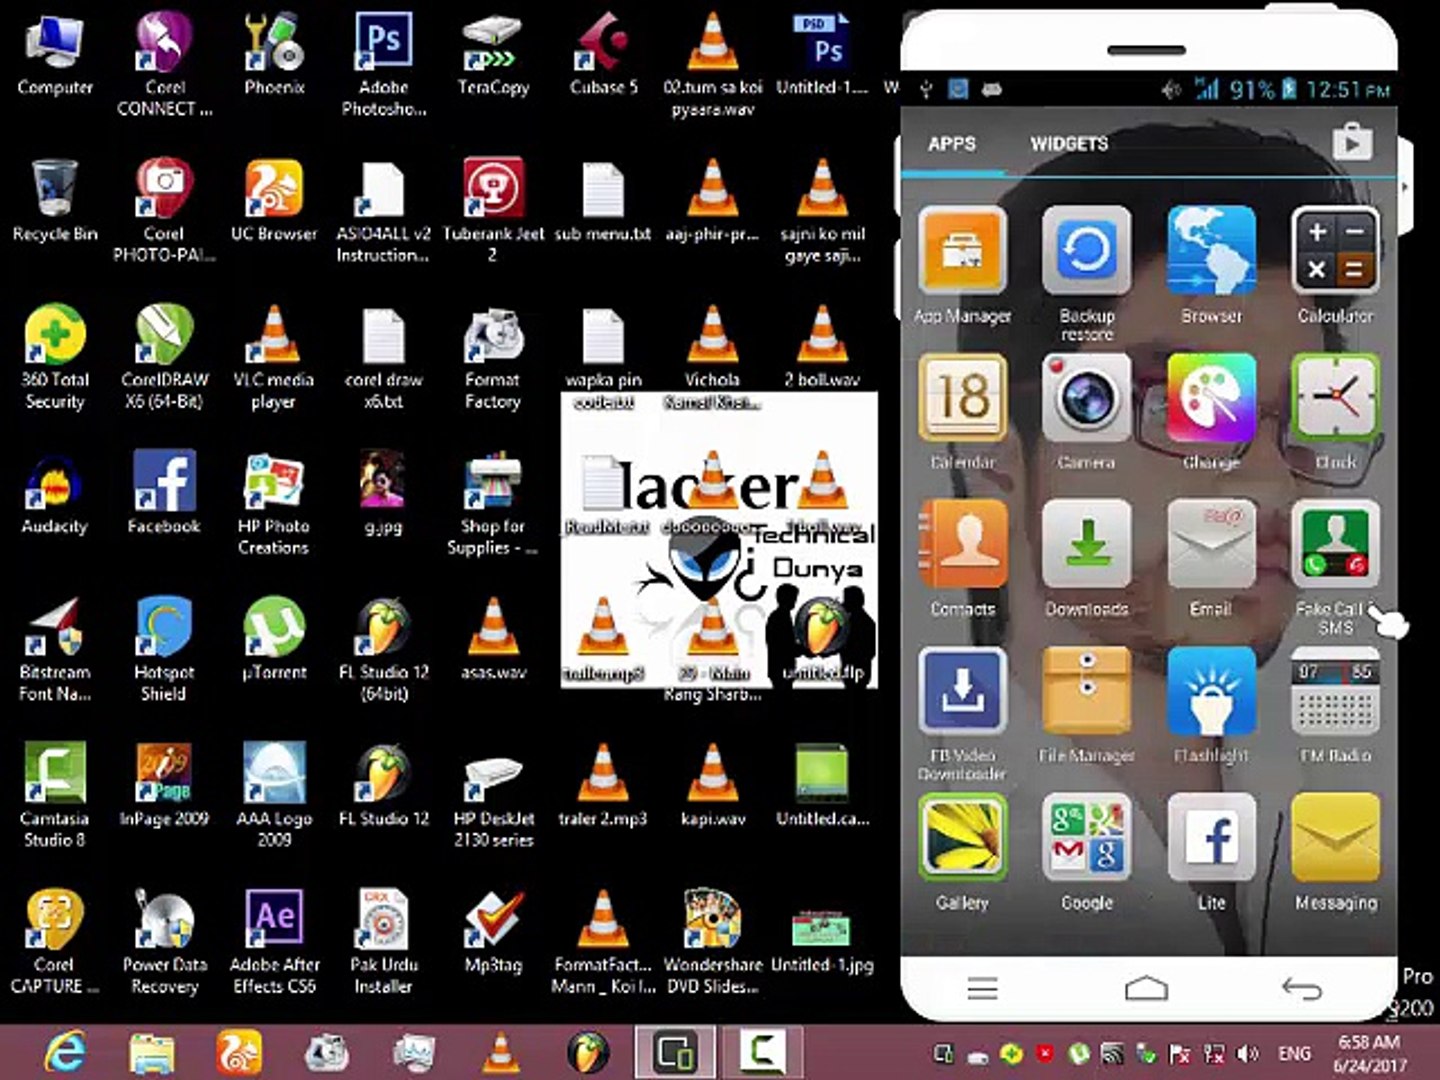Select the Recycle Bin desktop icon
This screenshot has width=1440, height=1080.
point(55,202)
